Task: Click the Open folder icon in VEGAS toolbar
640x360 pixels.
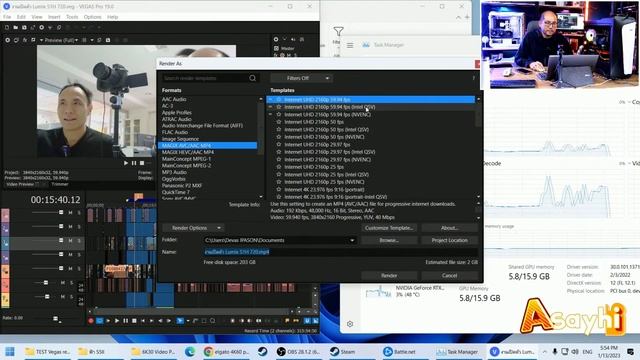Action: (16, 27)
